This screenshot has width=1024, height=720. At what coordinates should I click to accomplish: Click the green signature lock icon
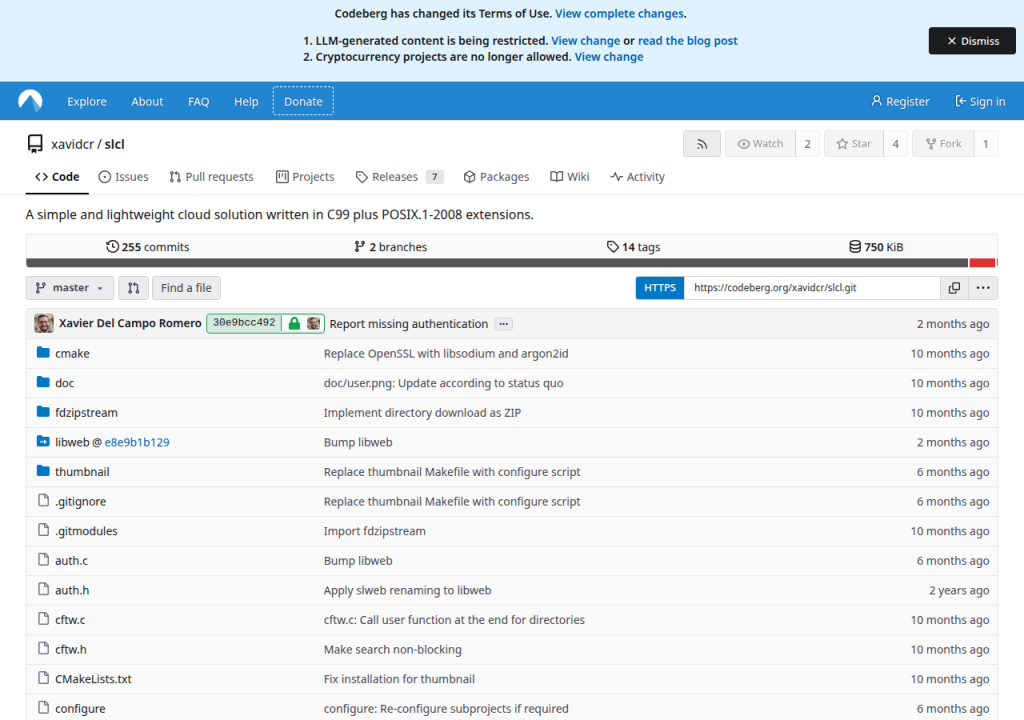[x=295, y=323]
